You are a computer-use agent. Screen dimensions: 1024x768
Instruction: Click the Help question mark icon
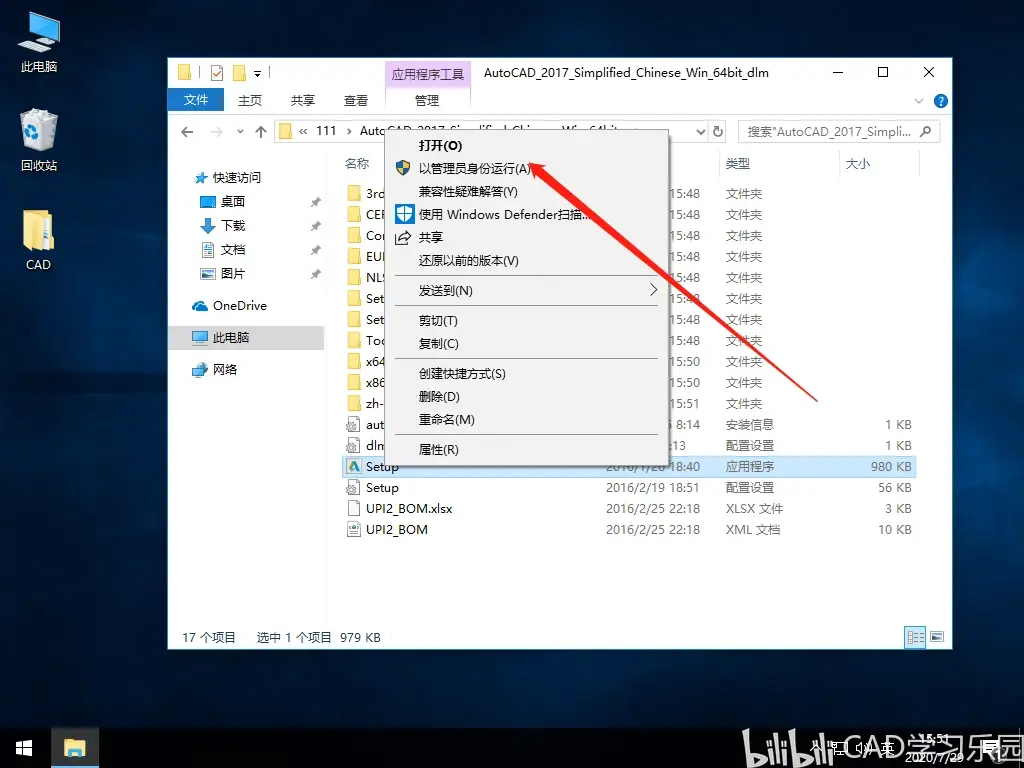[x=940, y=101]
